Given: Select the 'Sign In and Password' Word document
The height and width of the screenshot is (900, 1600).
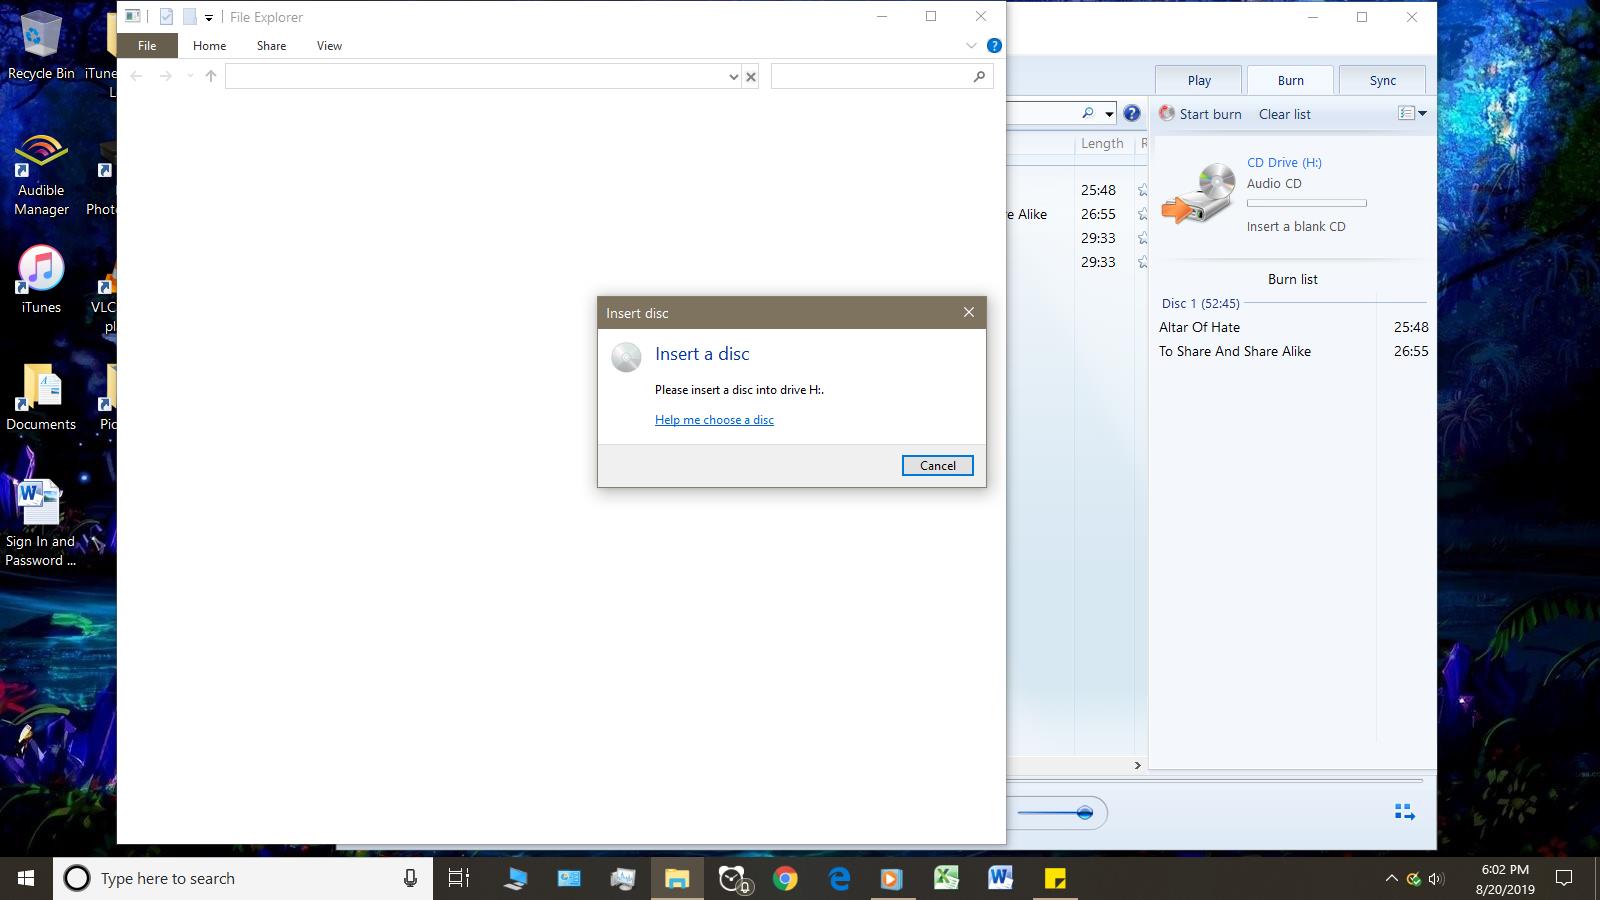Looking at the screenshot, I should (x=40, y=523).
